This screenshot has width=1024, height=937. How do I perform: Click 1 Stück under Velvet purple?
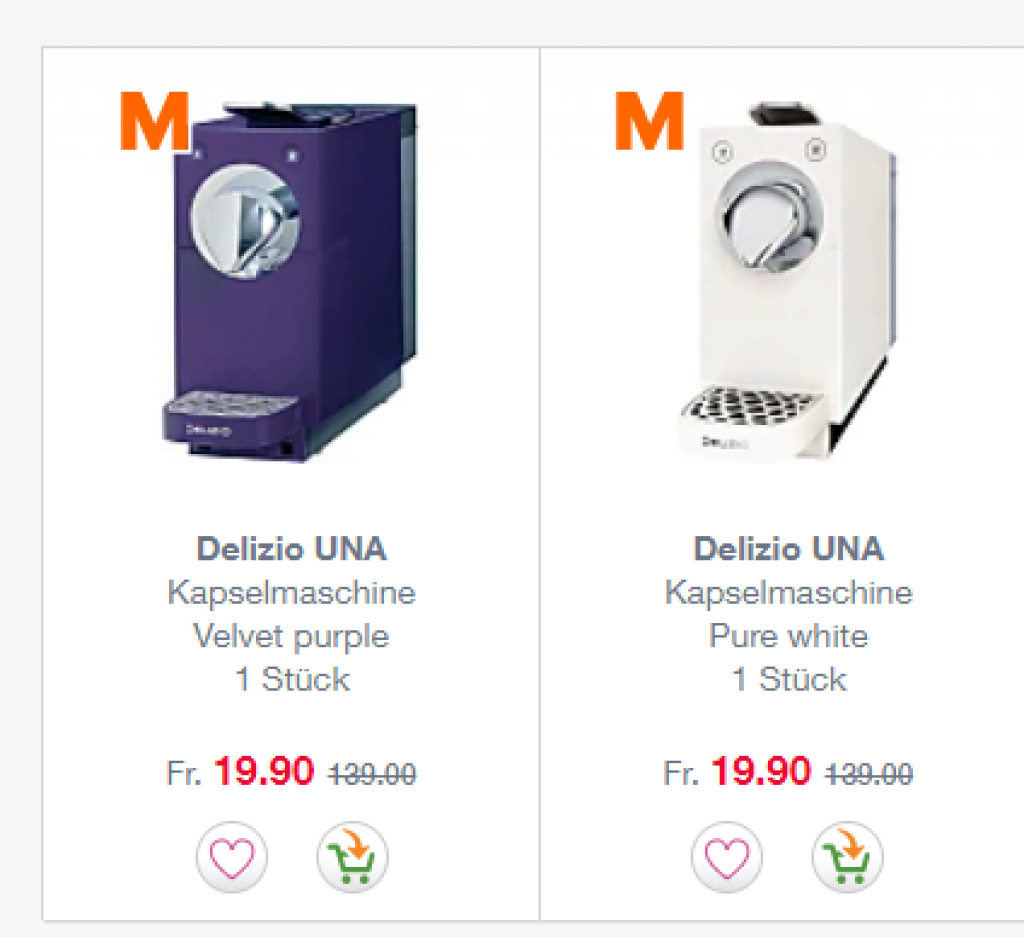click(291, 680)
